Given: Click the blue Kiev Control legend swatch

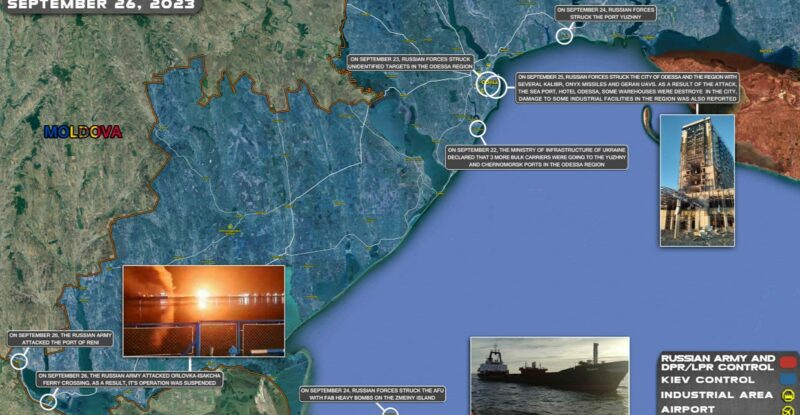Looking at the screenshot, I should tap(789, 379).
